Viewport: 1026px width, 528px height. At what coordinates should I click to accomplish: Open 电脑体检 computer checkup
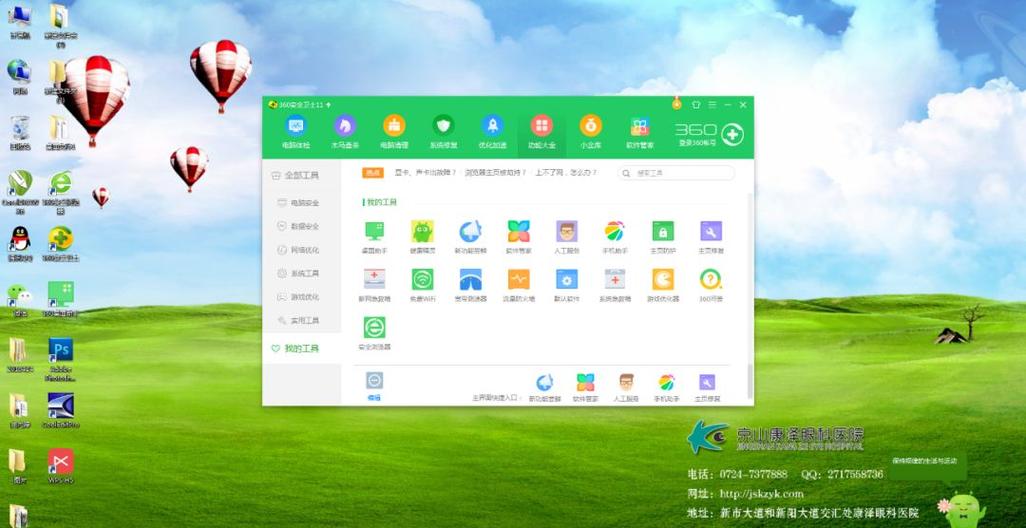(296, 132)
